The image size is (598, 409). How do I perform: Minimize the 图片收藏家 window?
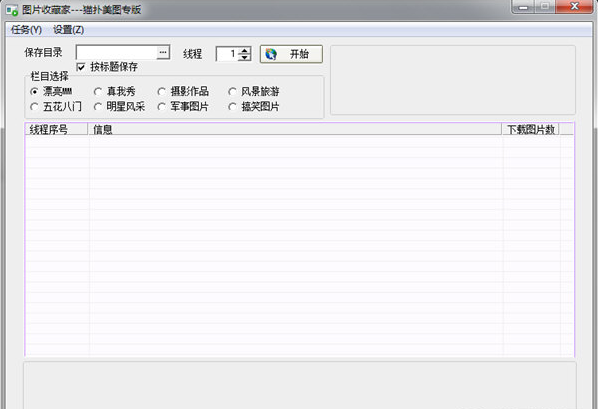pos(524,6)
